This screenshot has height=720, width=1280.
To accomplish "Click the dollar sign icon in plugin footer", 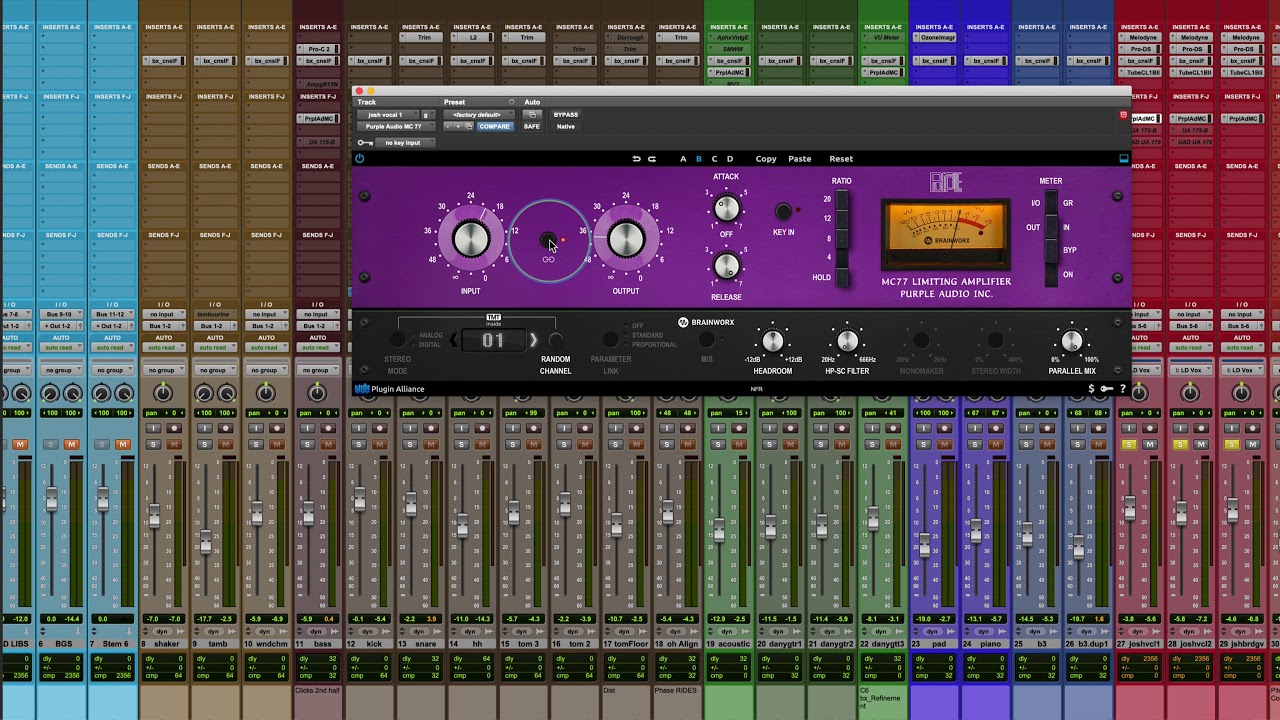I will coord(1091,389).
